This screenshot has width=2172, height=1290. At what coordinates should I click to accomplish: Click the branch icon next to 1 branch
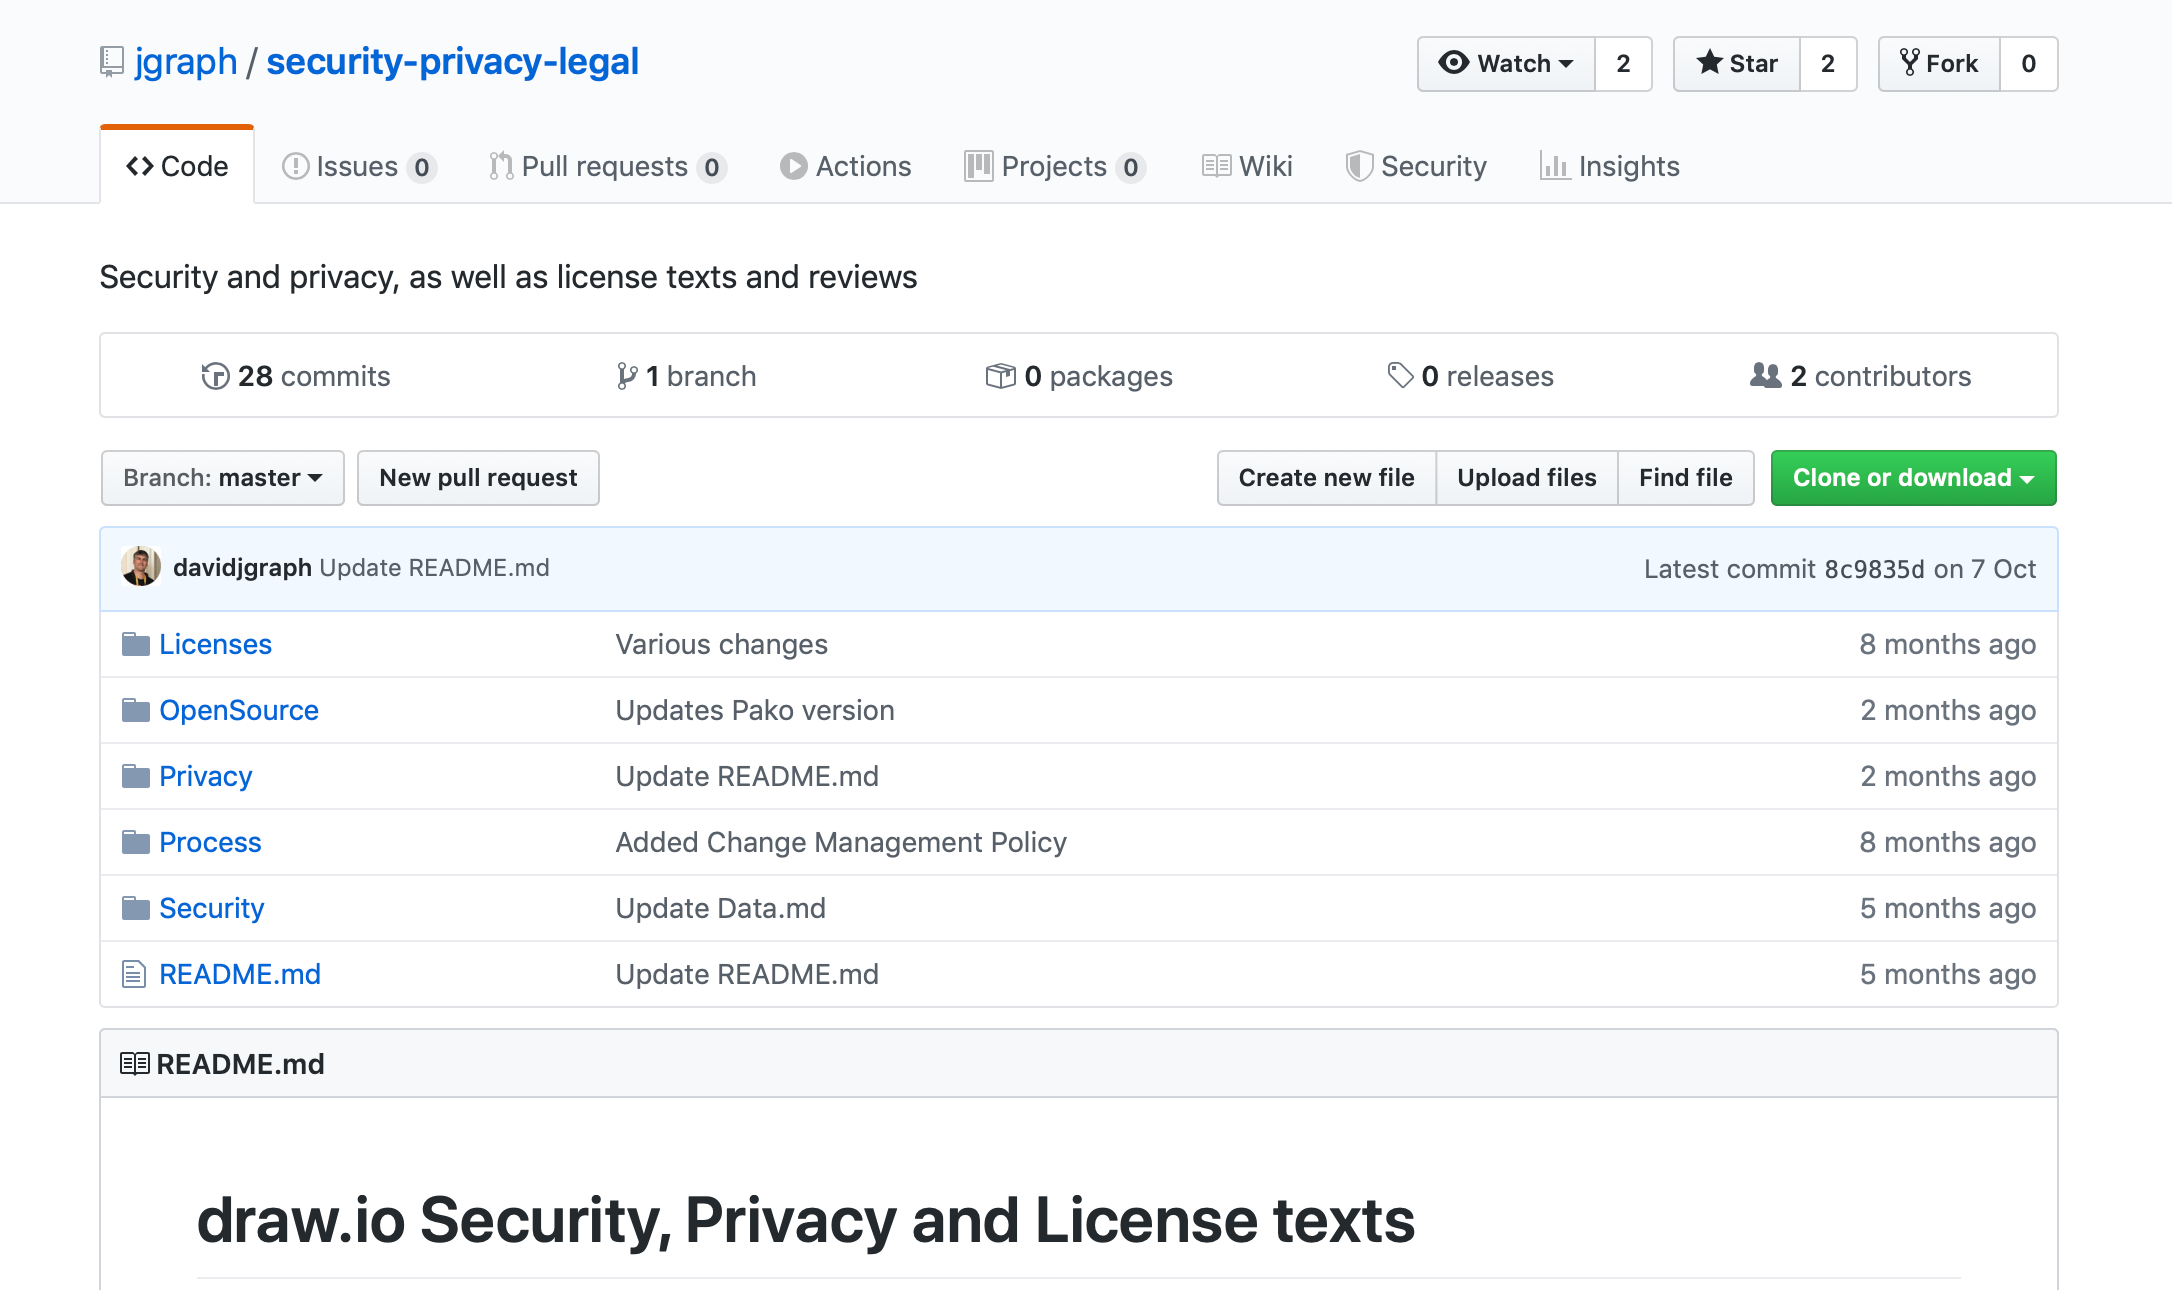[x=628, y=376]
